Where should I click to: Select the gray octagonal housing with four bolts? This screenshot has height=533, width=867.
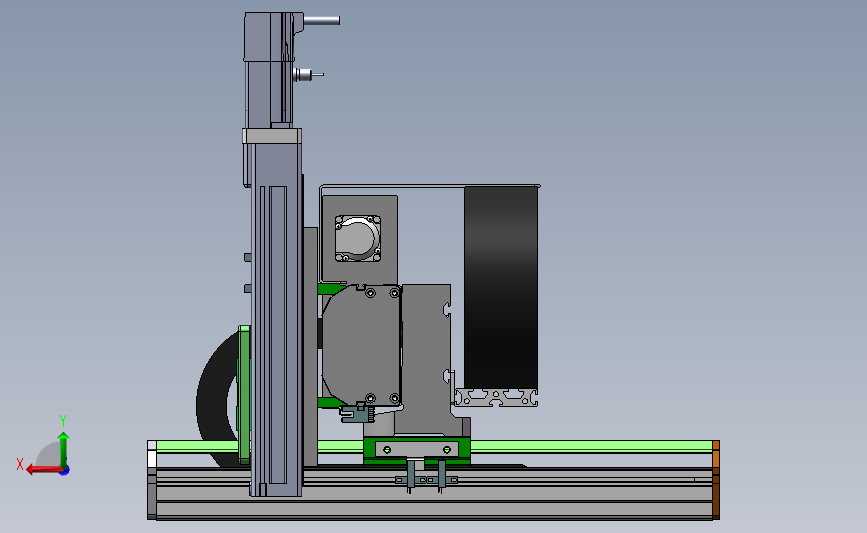(362, 346)
